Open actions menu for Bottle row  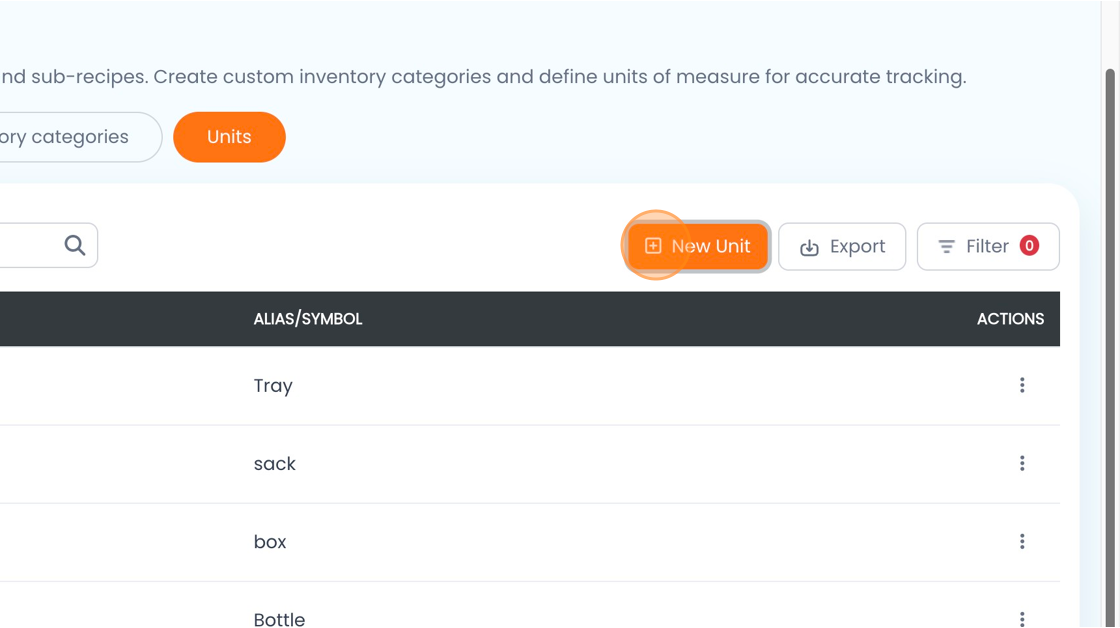pyautogui.click(x=1022, y=618)
